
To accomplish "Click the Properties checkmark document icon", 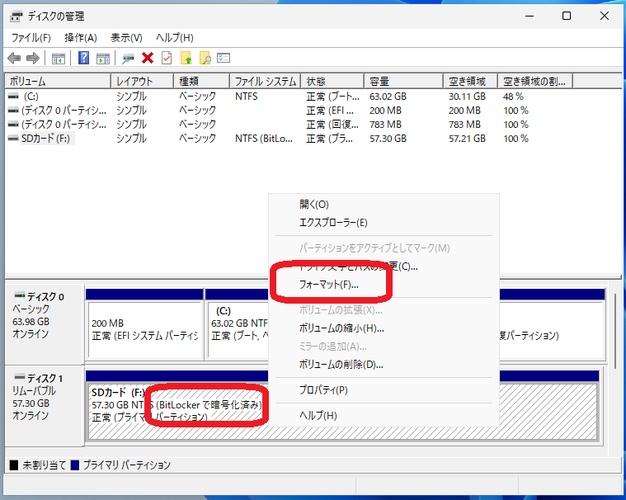I will point(166,58).
